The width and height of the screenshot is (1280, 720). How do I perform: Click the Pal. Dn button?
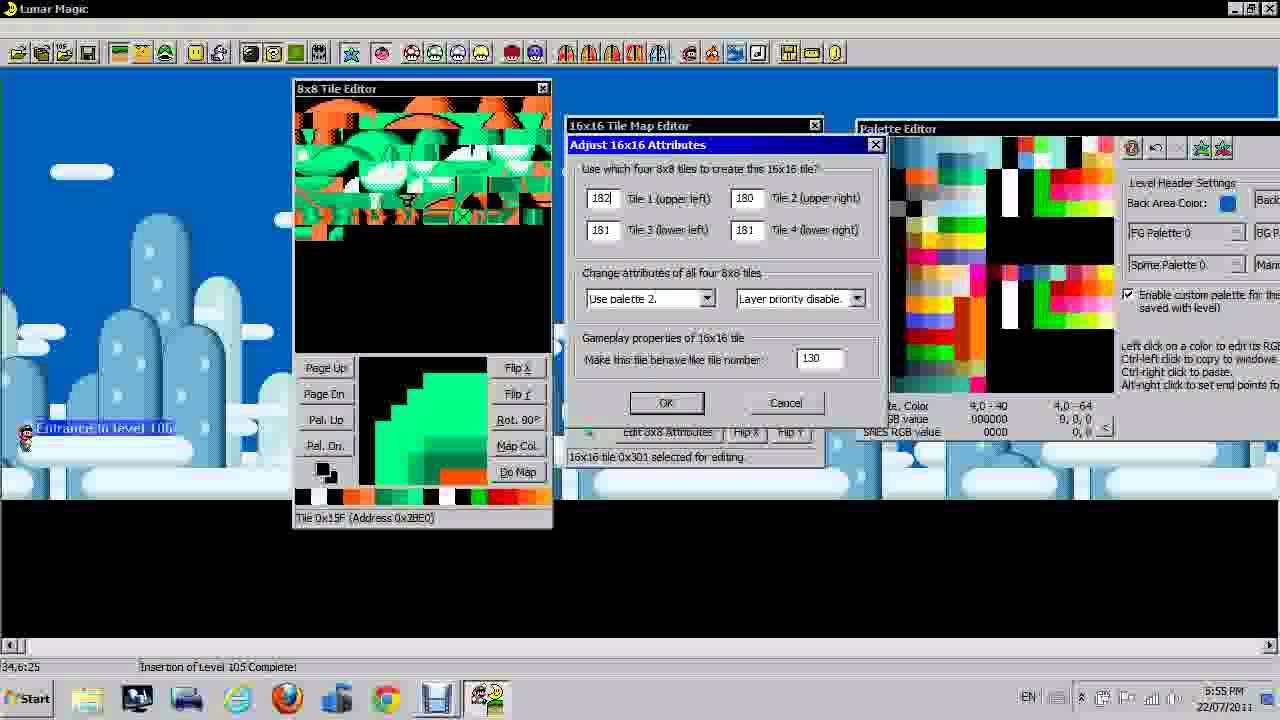click(x=325, y=446)
